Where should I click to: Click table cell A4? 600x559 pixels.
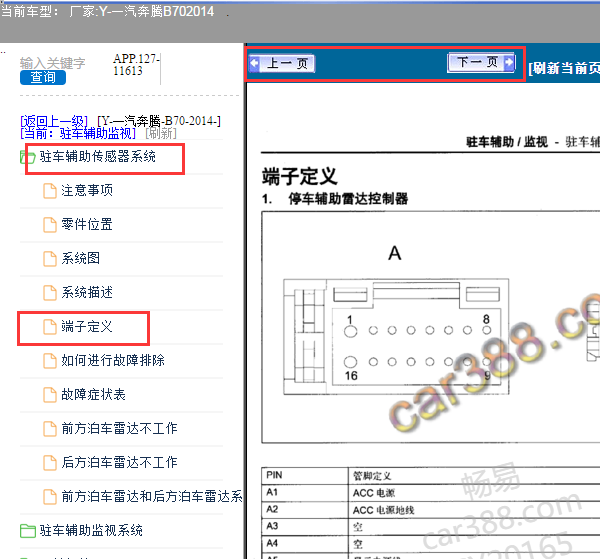(x=305, y=543)
